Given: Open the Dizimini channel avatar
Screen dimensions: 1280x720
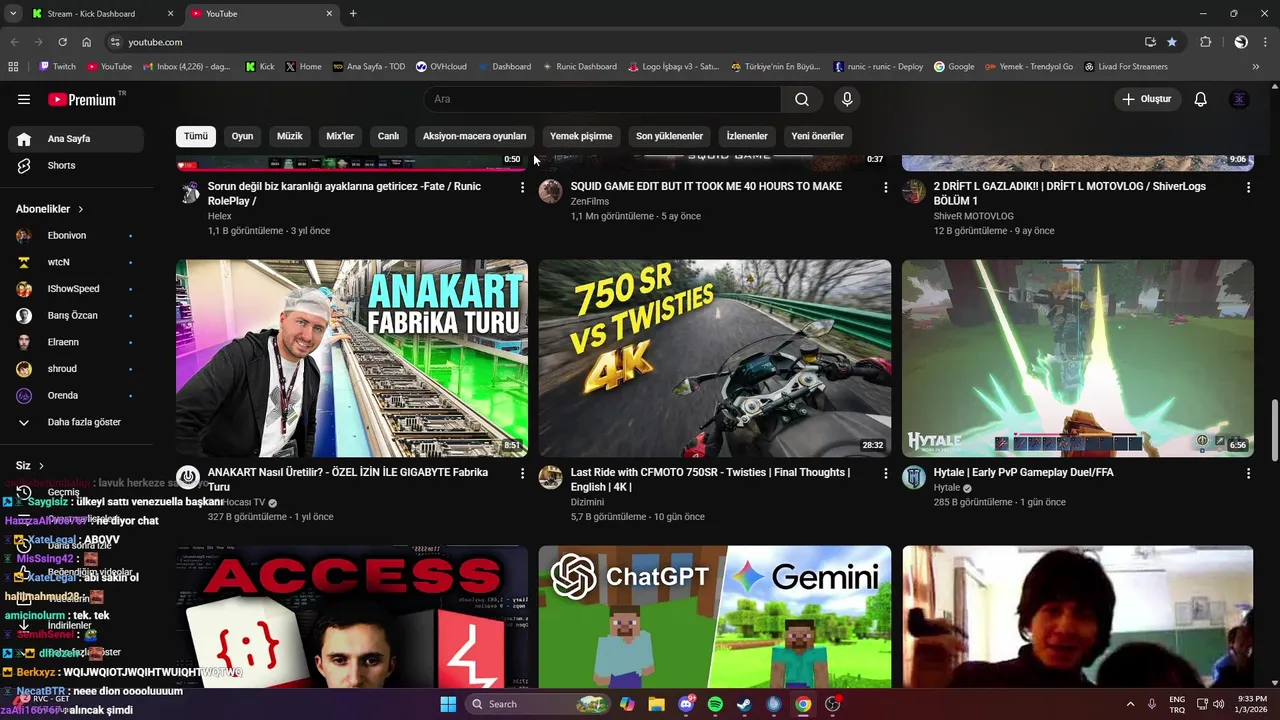Looking at the screenshot, I should (x=551, y=477).
